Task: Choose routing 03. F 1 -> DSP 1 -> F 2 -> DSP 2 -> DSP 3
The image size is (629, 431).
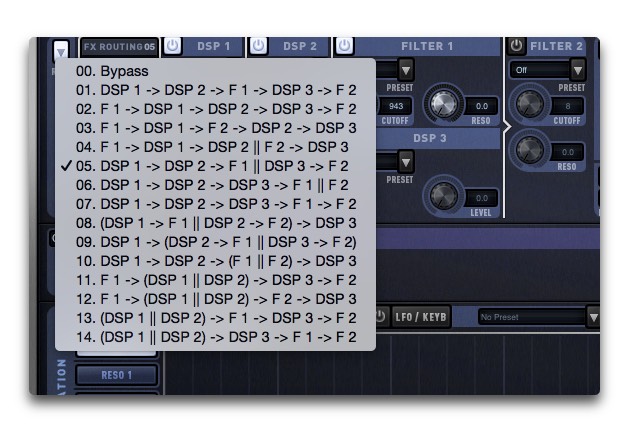Action: click(215, 128)
